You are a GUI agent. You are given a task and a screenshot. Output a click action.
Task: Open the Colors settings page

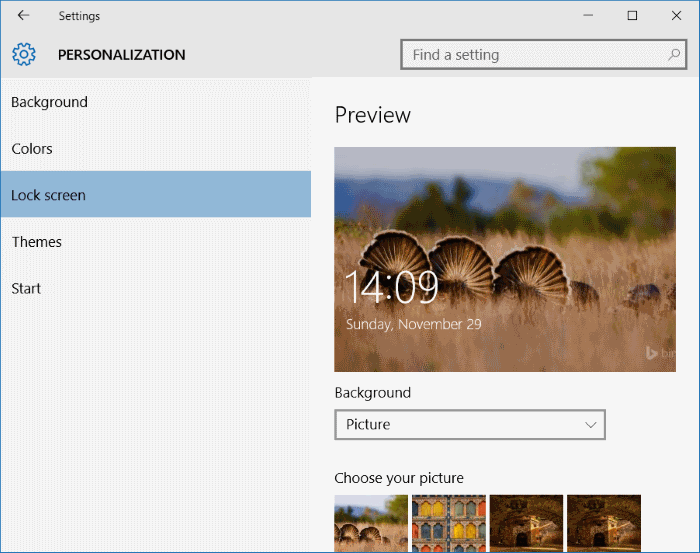click(x=155, y=149)
